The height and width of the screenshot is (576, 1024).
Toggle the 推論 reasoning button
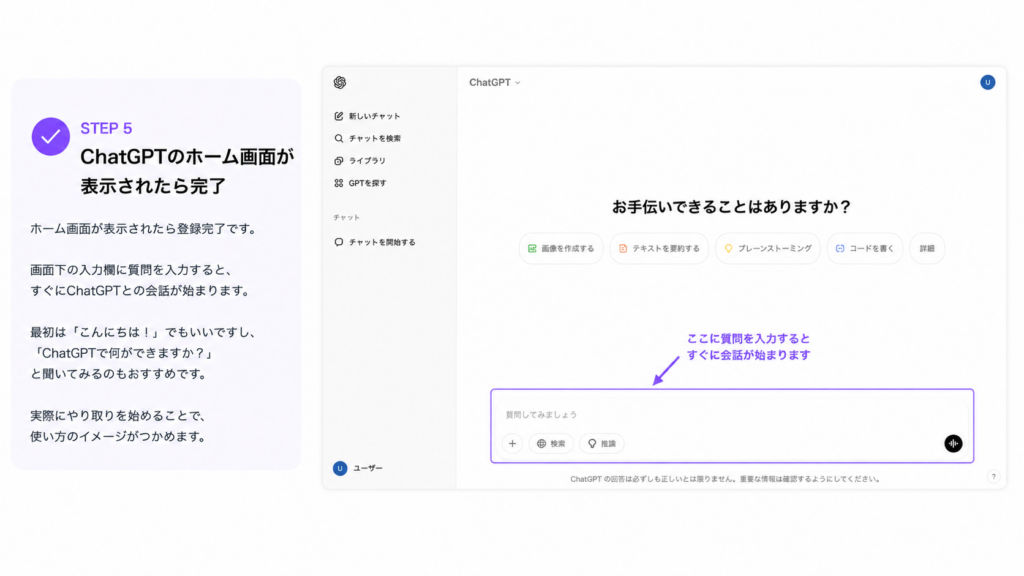[601, 443]
